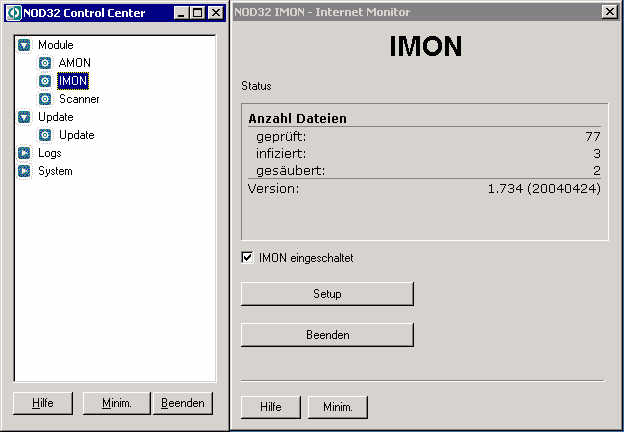Click the NOD32 logo icon in the Control Center title bar
The height and width of the screenshot is (432, 624).
pos(14,13)
